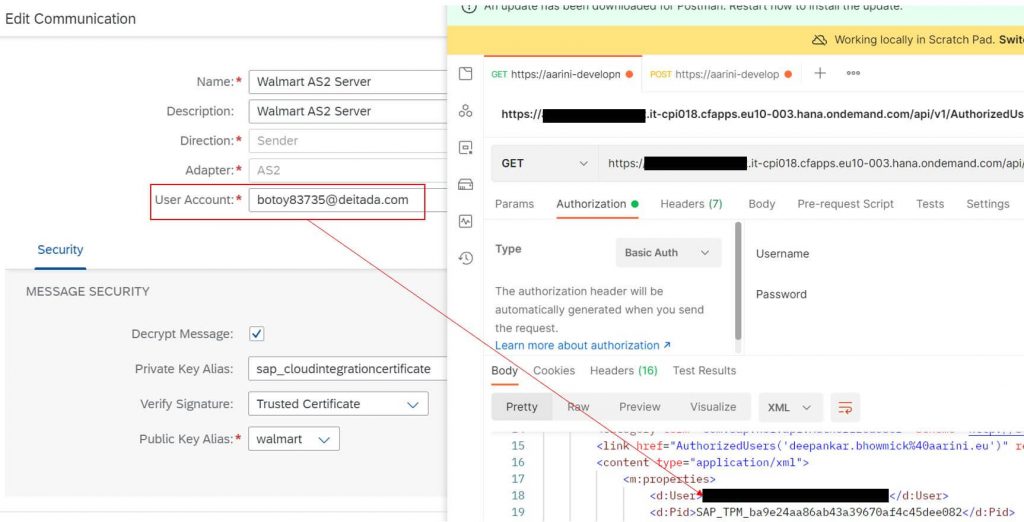Open the Basic Auth type dropdown
1024x522 pixels.
click(668, 253)
